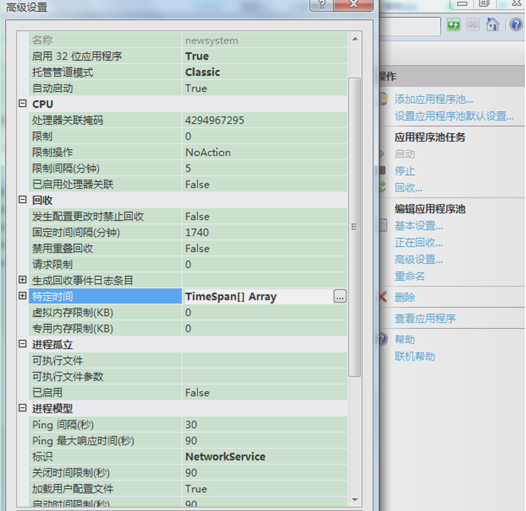Viewport: 526px width, 511px height.
Task: Select the 限制操作 NoAction value
Action: (208, 152)
